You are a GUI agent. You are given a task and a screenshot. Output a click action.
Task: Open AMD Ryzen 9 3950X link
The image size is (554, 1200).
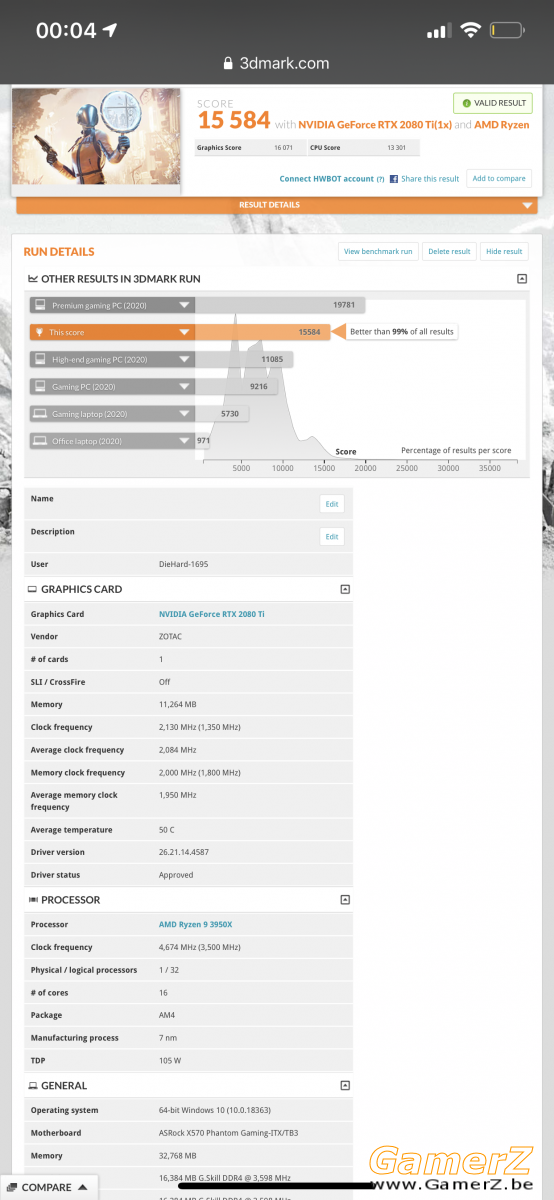[x=194, y=925]
